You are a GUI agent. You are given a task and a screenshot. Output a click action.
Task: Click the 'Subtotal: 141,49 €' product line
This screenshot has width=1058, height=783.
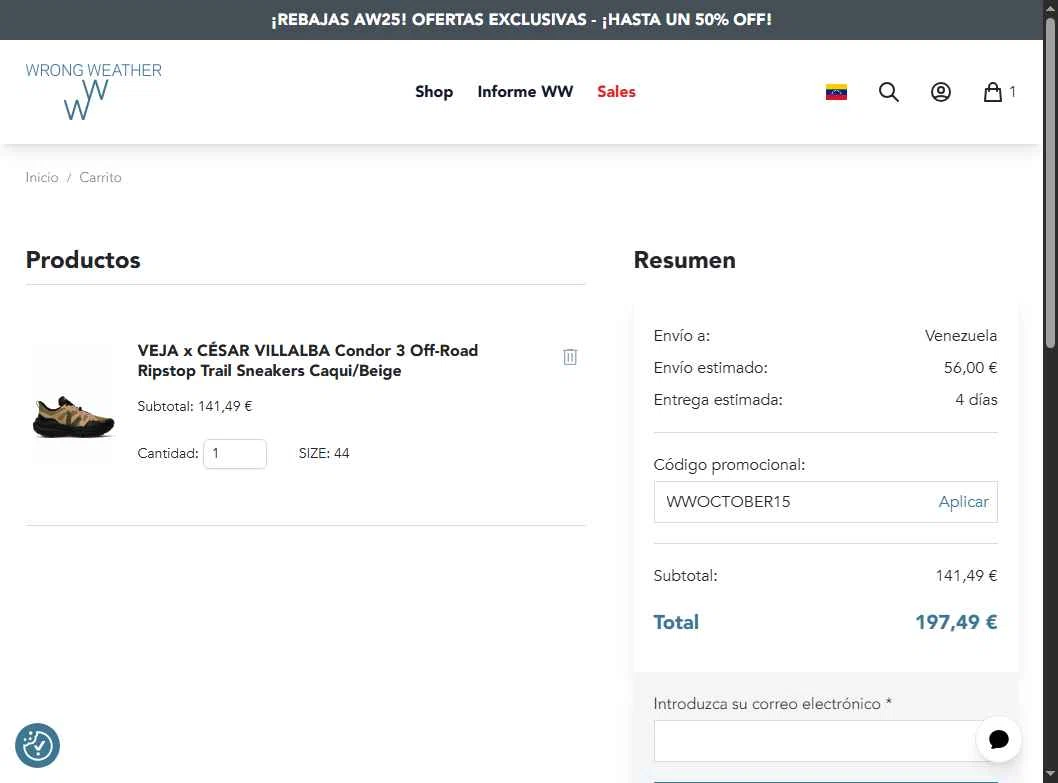pos(195,406)
